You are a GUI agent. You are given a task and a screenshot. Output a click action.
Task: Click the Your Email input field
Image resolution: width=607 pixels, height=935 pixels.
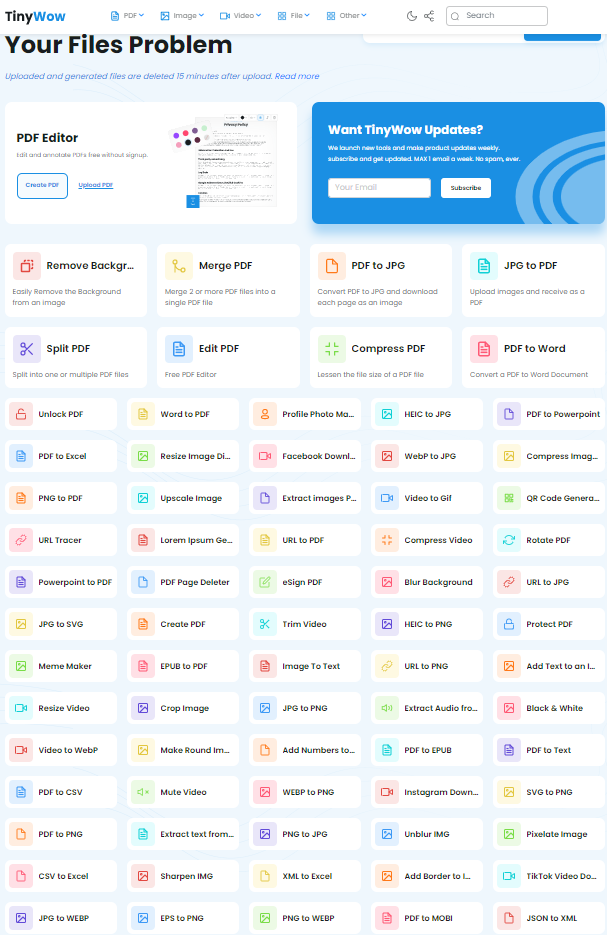point(379,188)
